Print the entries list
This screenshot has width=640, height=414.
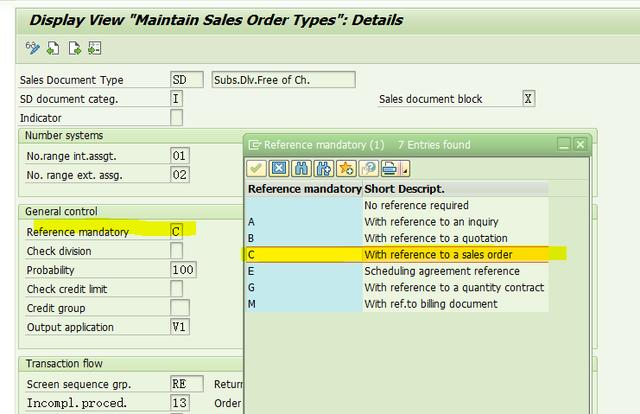pos(388,168)
